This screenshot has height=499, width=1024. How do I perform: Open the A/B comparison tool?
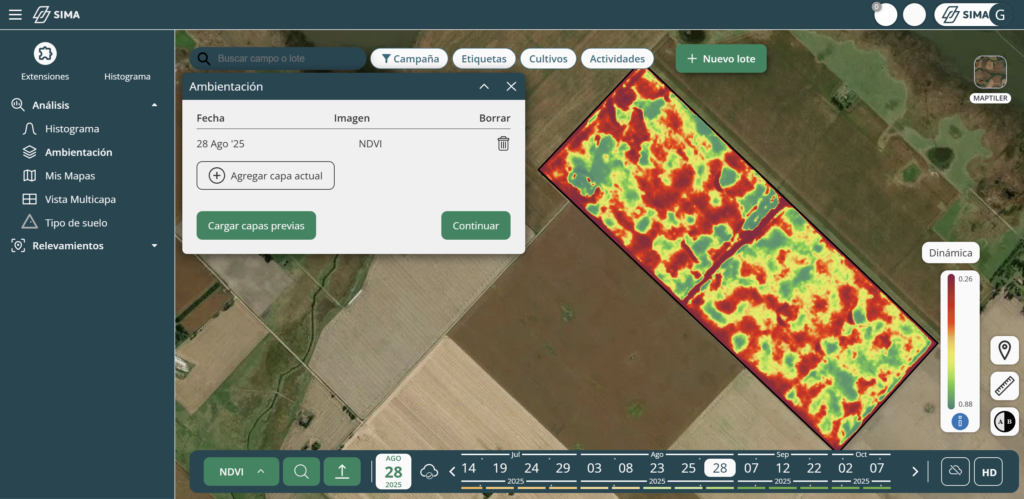[1004, 422]
